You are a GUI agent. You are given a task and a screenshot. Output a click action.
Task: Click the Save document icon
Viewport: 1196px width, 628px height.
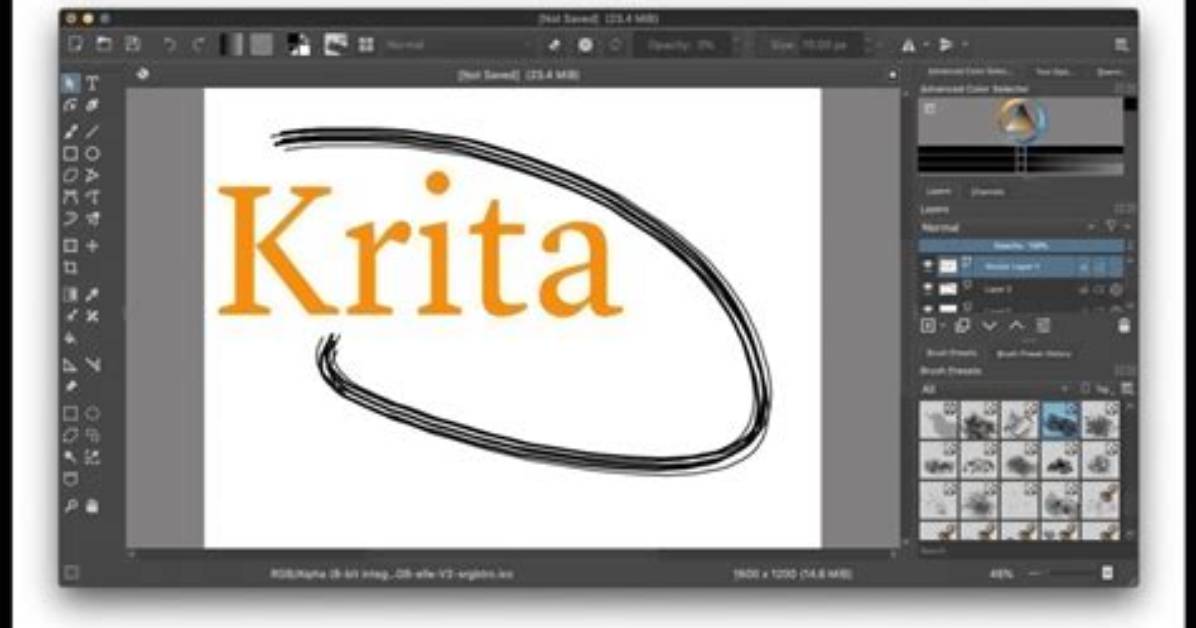point(133,44)
